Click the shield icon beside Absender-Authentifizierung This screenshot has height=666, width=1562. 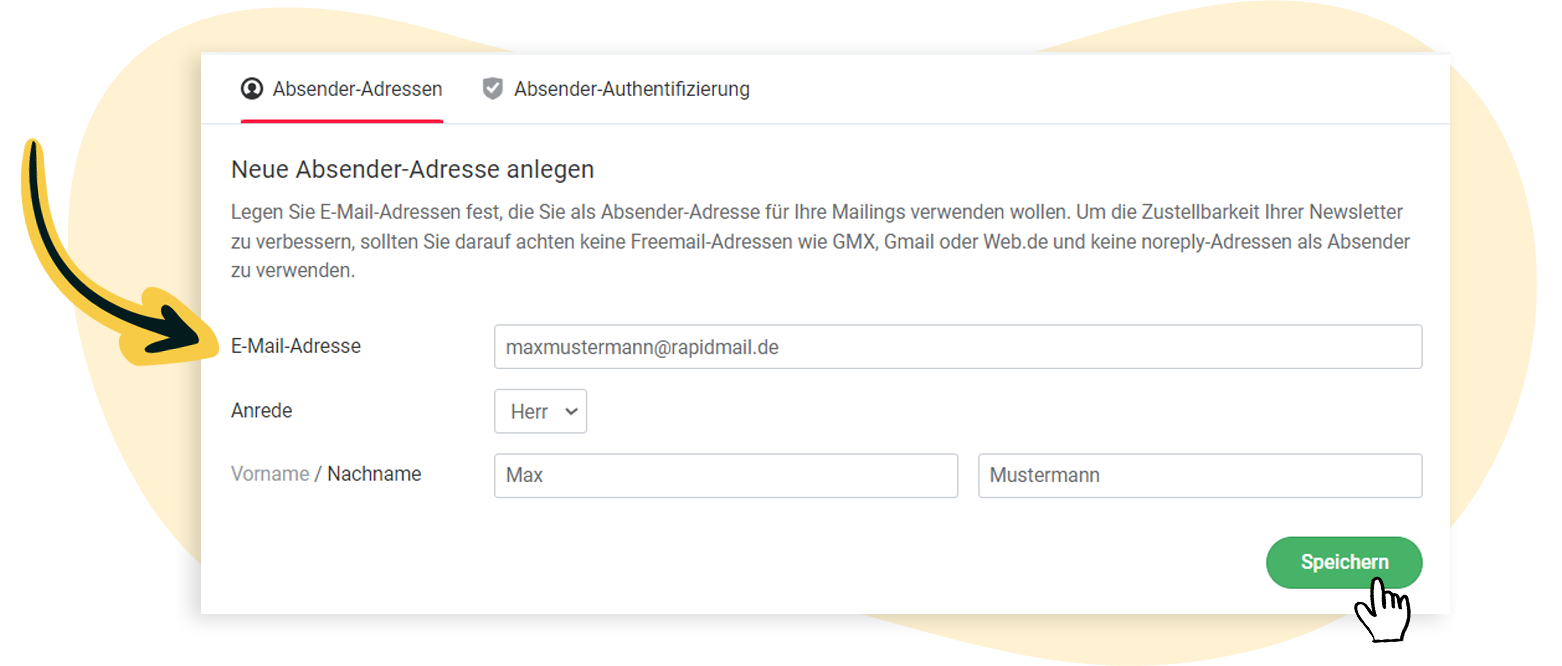492,88
